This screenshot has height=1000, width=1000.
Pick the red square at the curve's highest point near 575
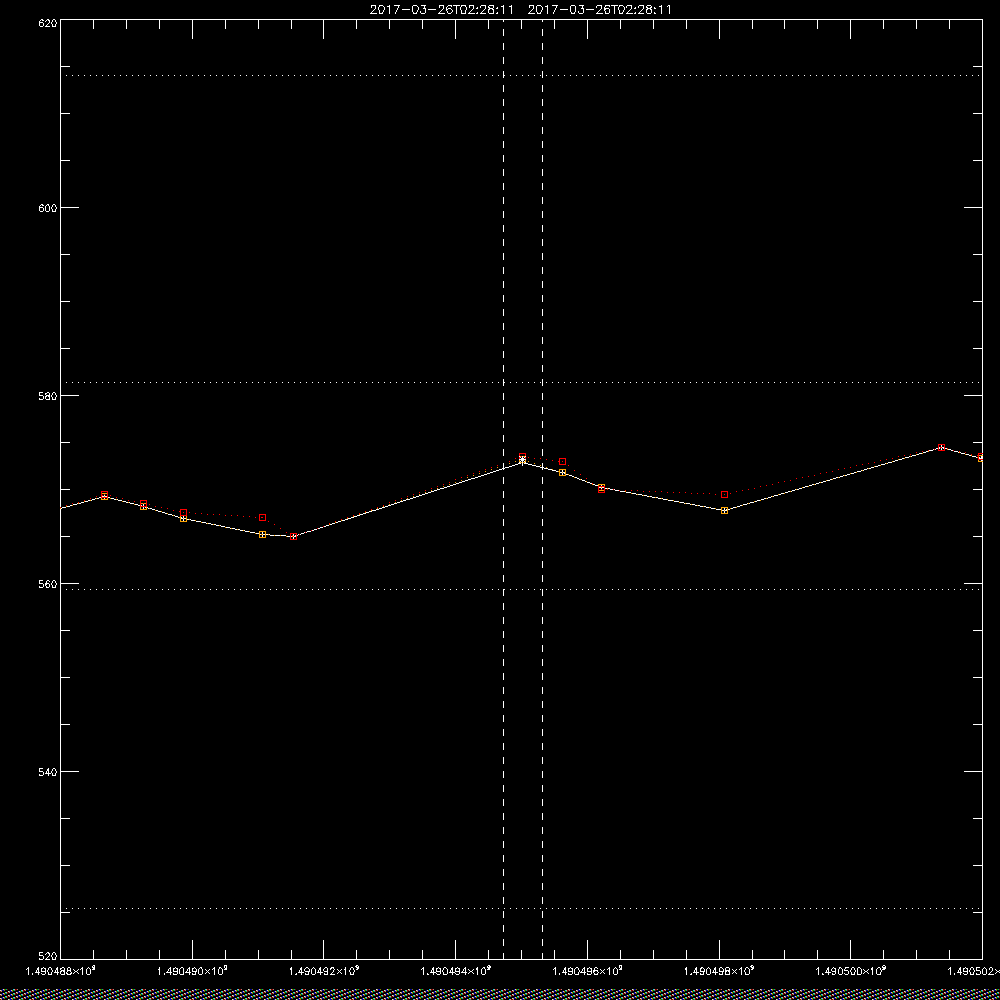pos(941,448)
